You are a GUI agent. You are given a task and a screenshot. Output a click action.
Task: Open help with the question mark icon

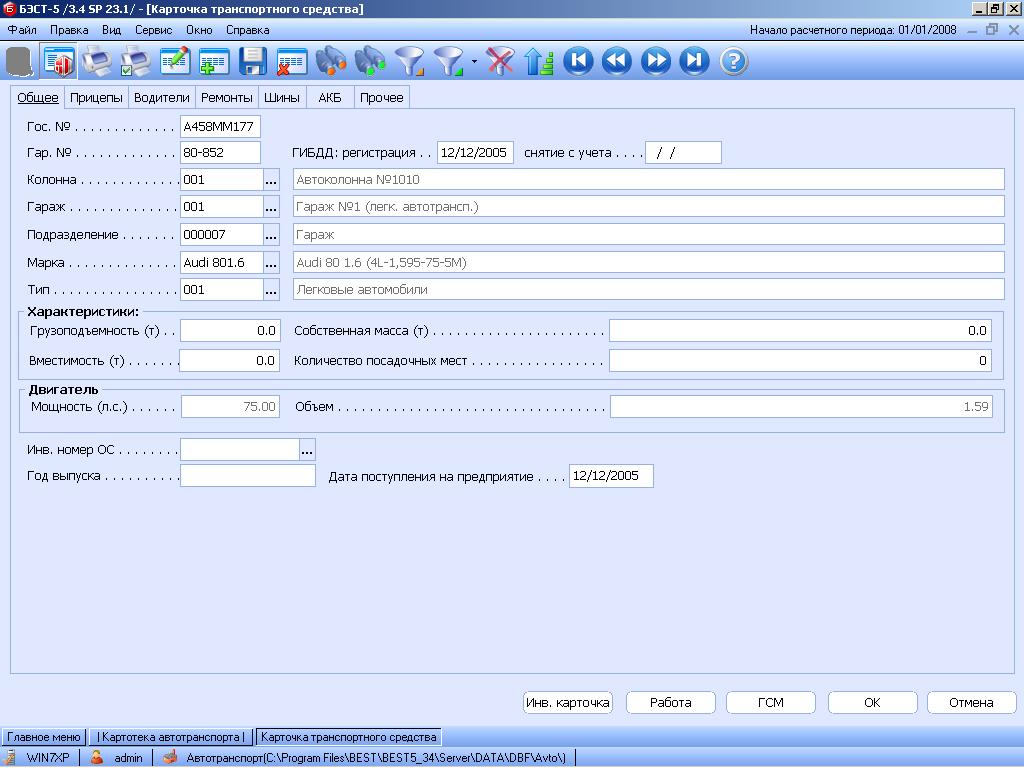point(733,62)
